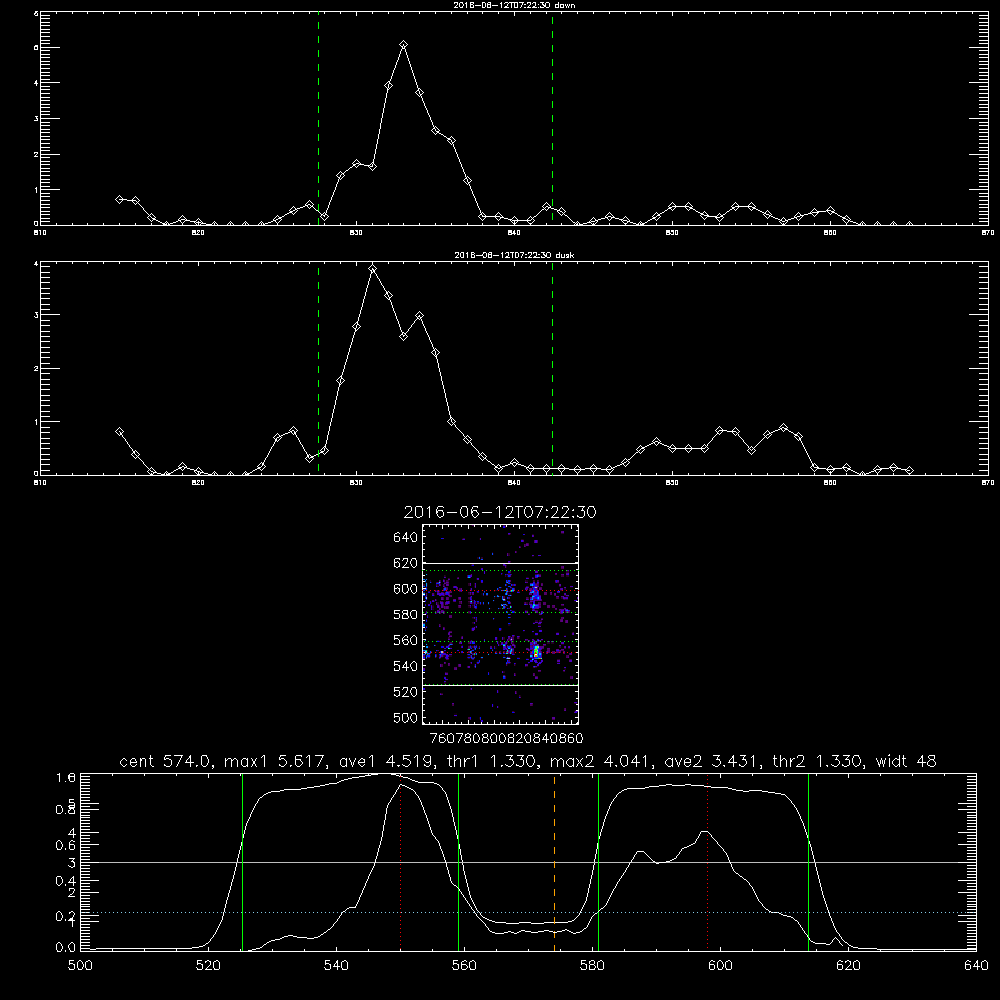The image size is (1000, 1000).
Task: Click the left green dashed line in the dusk plot
Action: 318,368
